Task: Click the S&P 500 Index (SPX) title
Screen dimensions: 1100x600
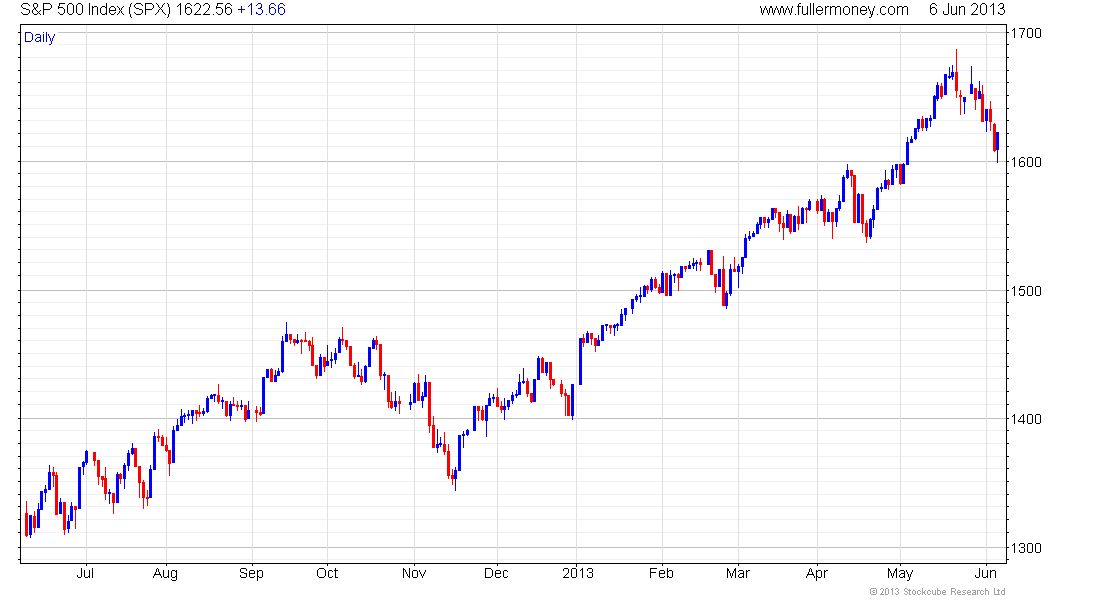Action: point(95,10)
